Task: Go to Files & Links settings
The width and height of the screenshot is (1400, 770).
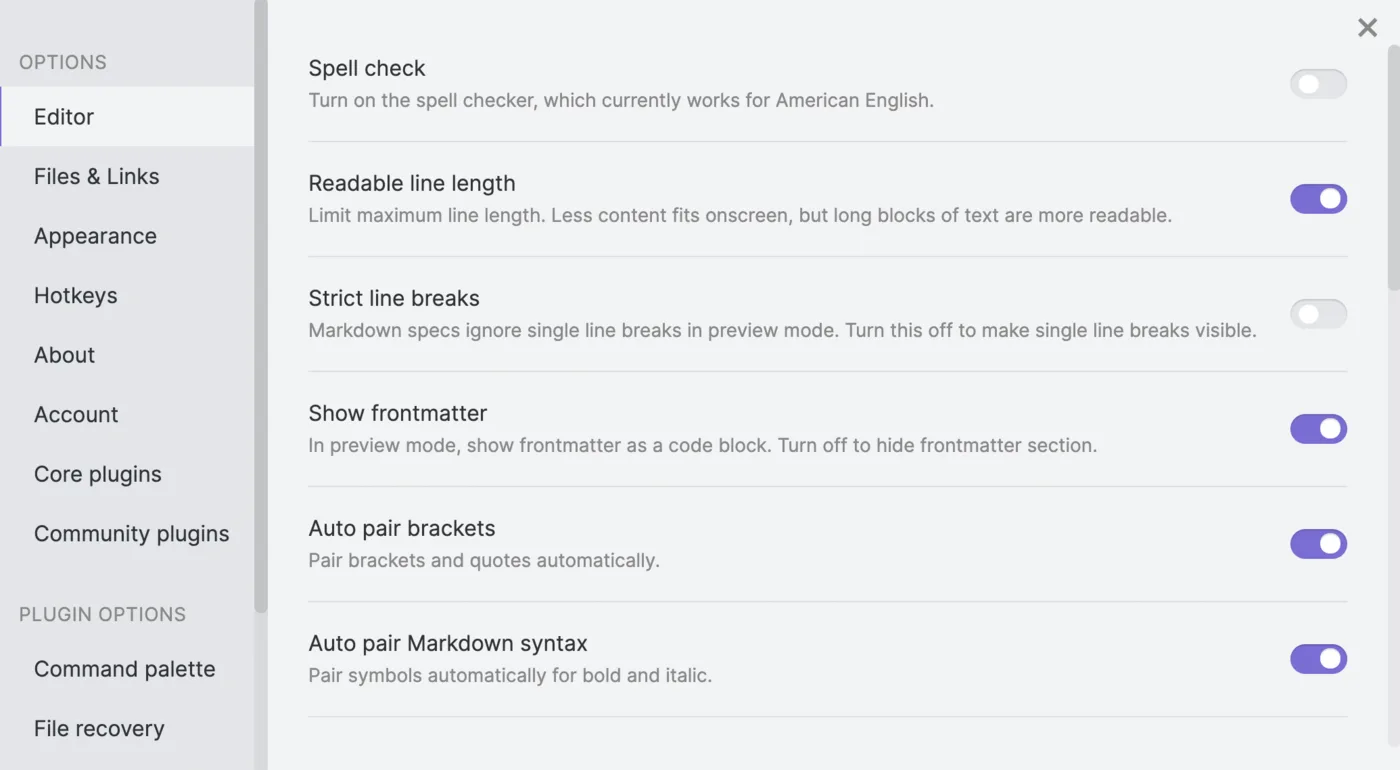Action: (x=96, y=177)
